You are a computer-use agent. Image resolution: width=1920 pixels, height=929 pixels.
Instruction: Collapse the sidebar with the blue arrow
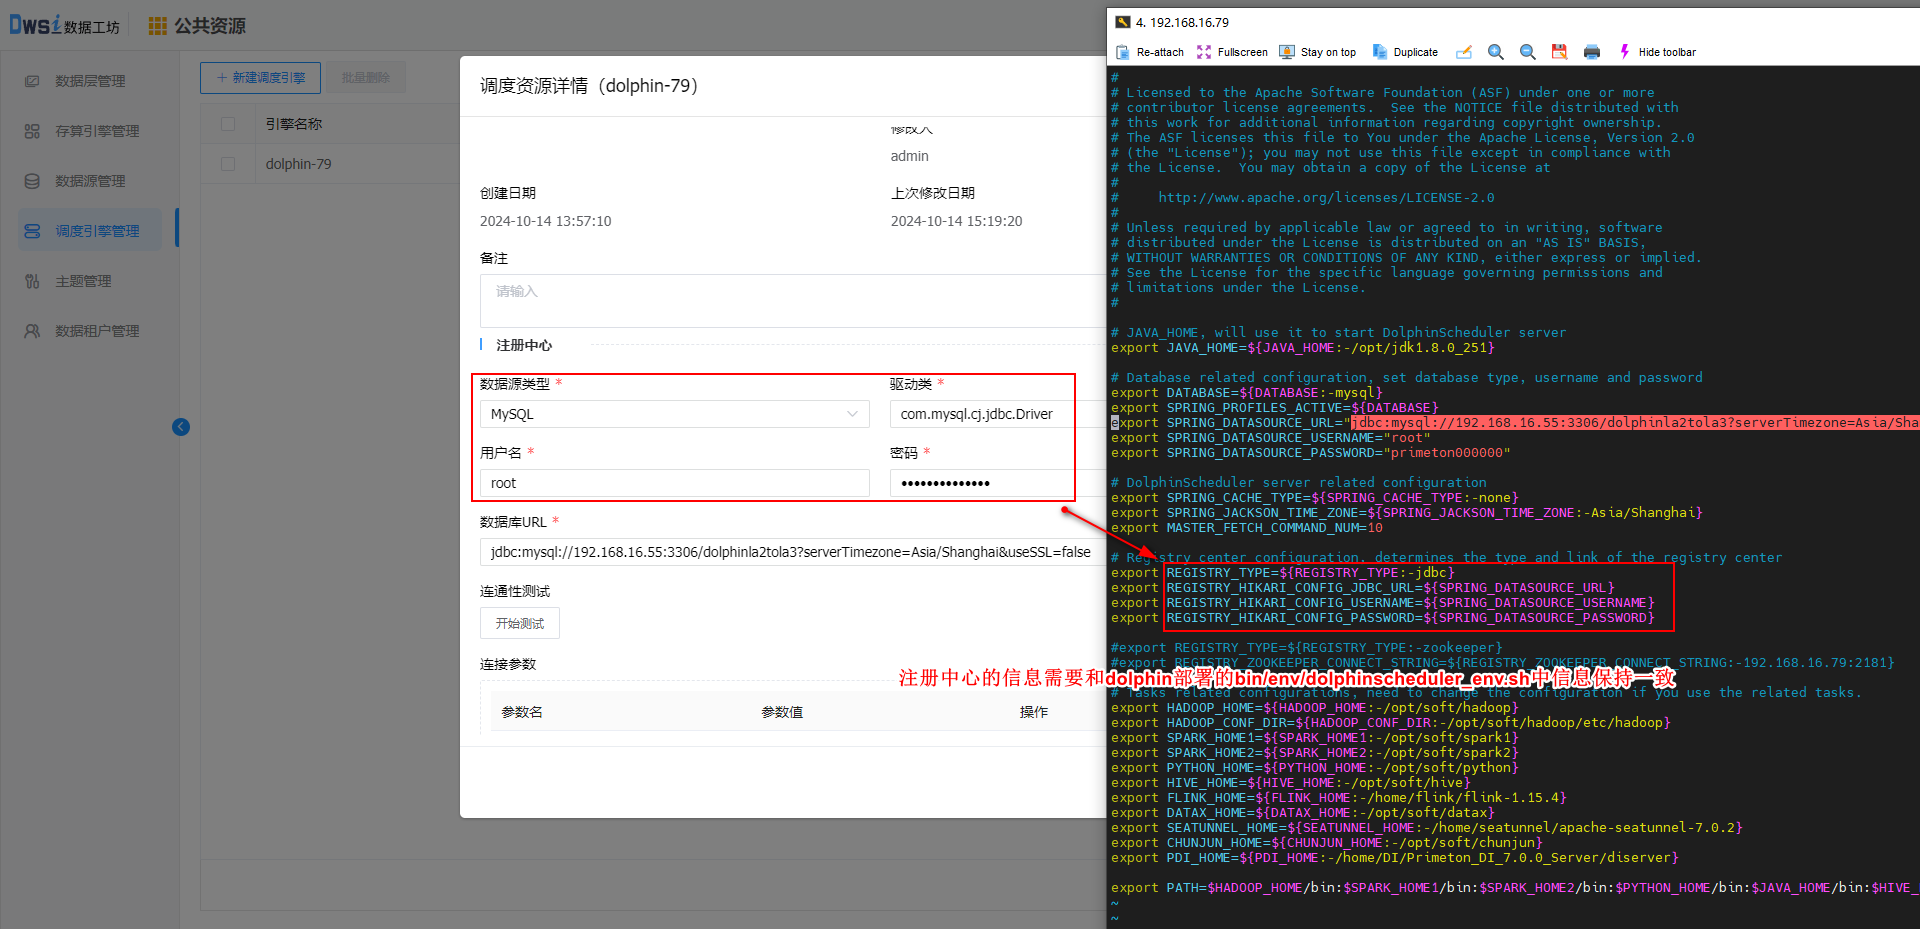(181, 427)
